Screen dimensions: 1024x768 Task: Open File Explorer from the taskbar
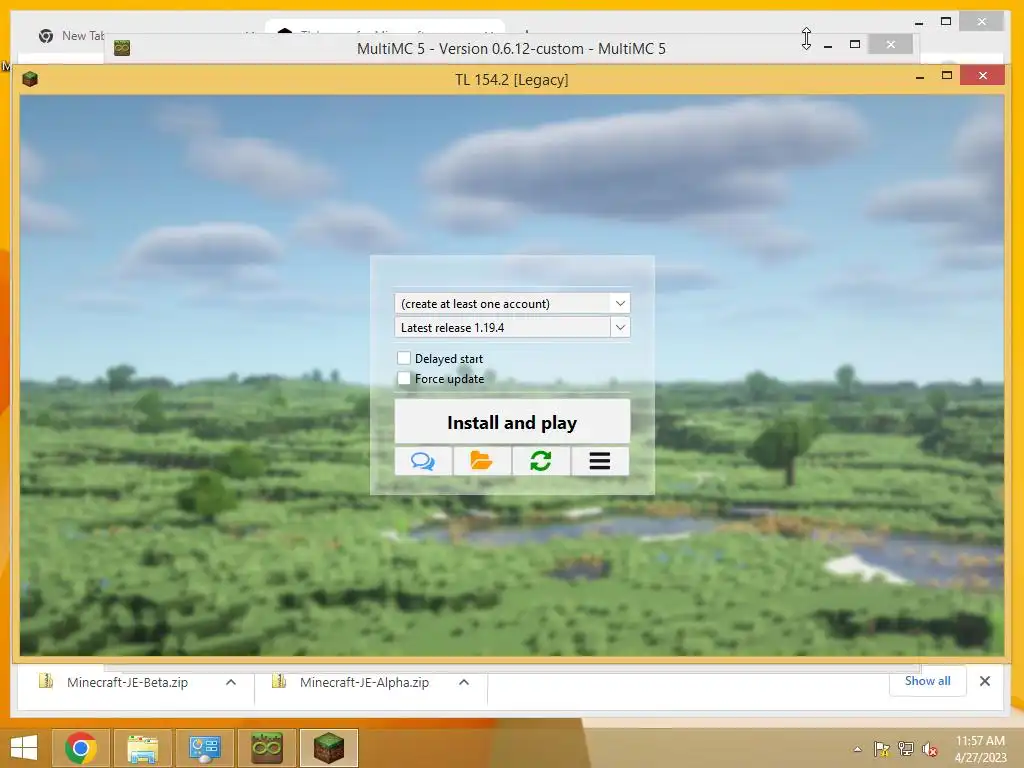(142, 748)
